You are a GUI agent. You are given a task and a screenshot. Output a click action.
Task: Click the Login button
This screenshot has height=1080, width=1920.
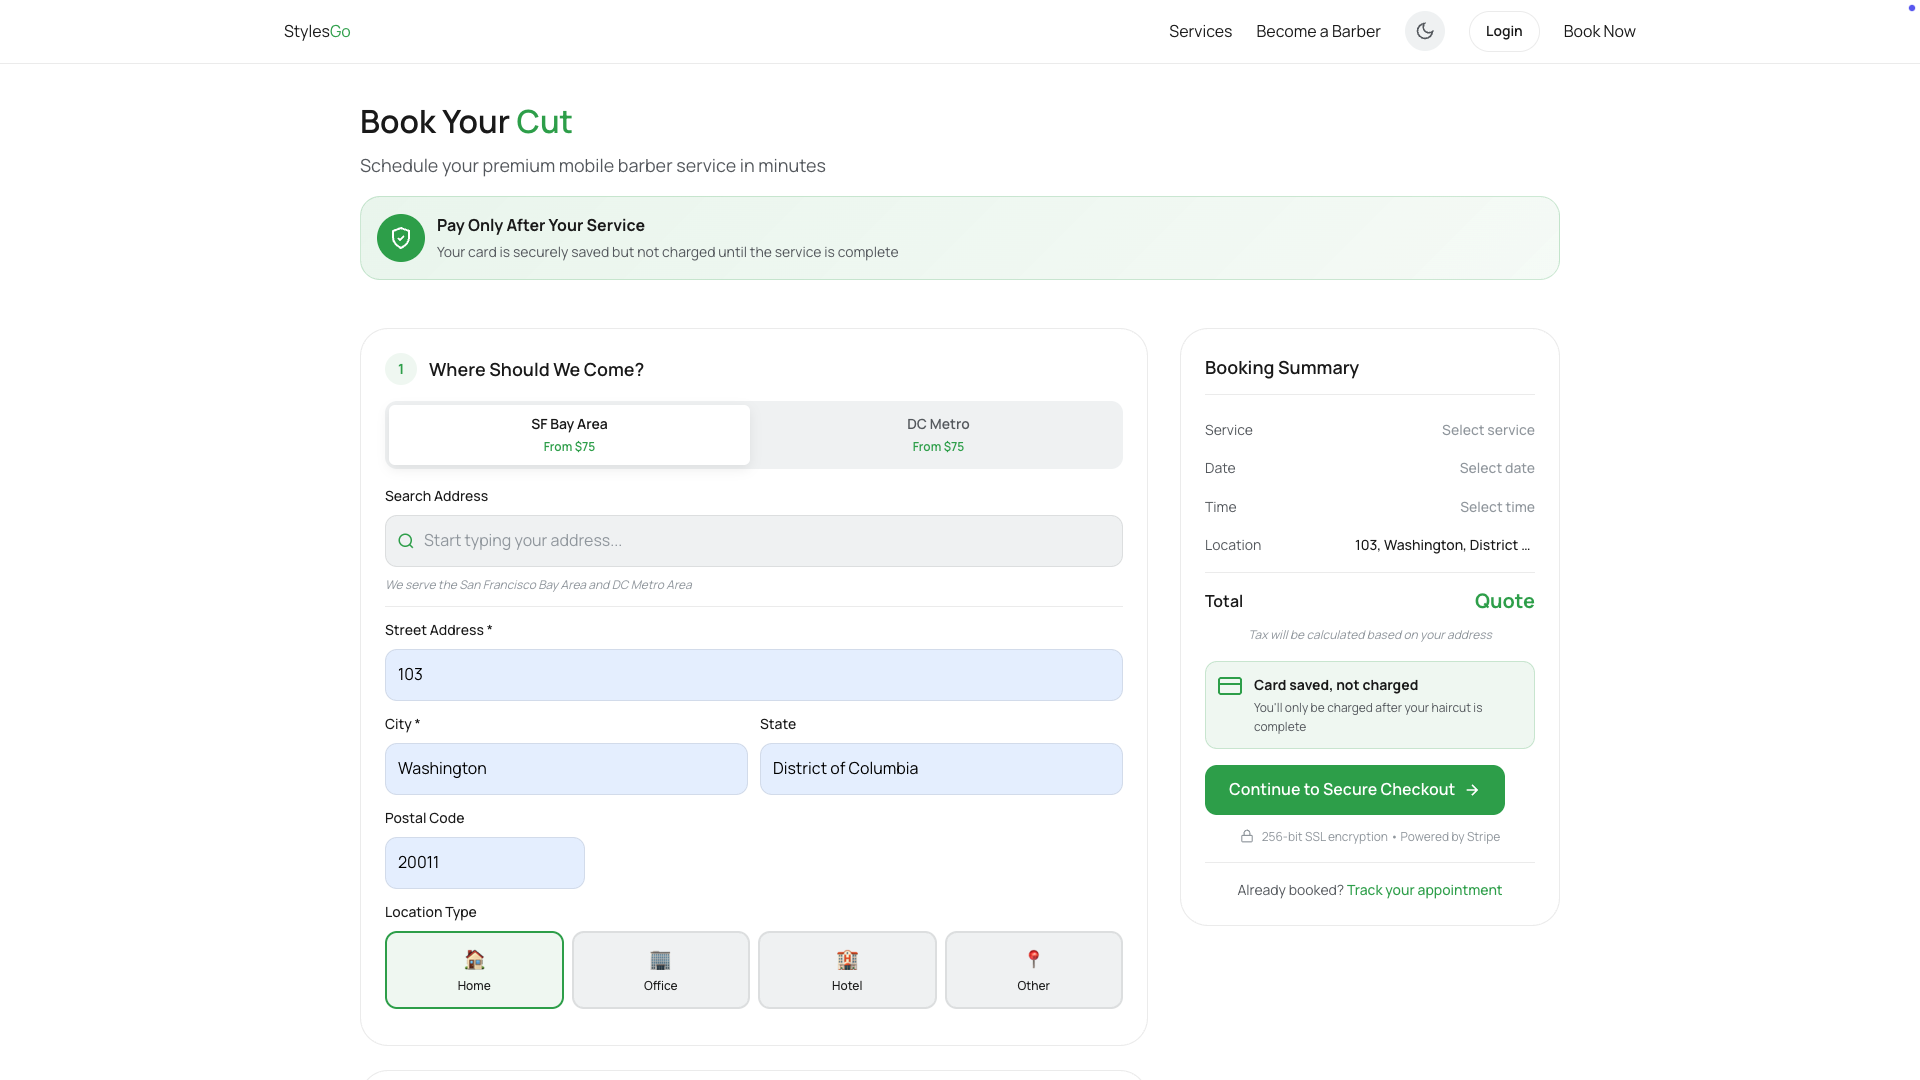(1503, 31)
